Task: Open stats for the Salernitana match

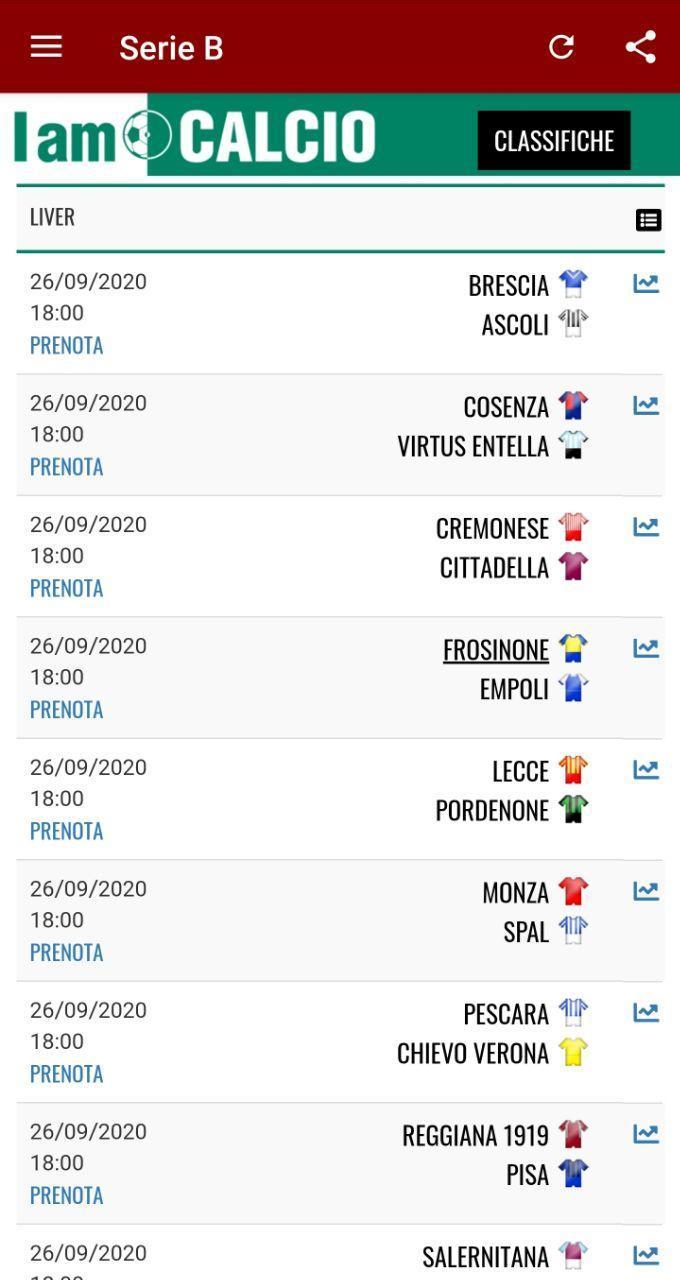Action: click(646, 1256)
